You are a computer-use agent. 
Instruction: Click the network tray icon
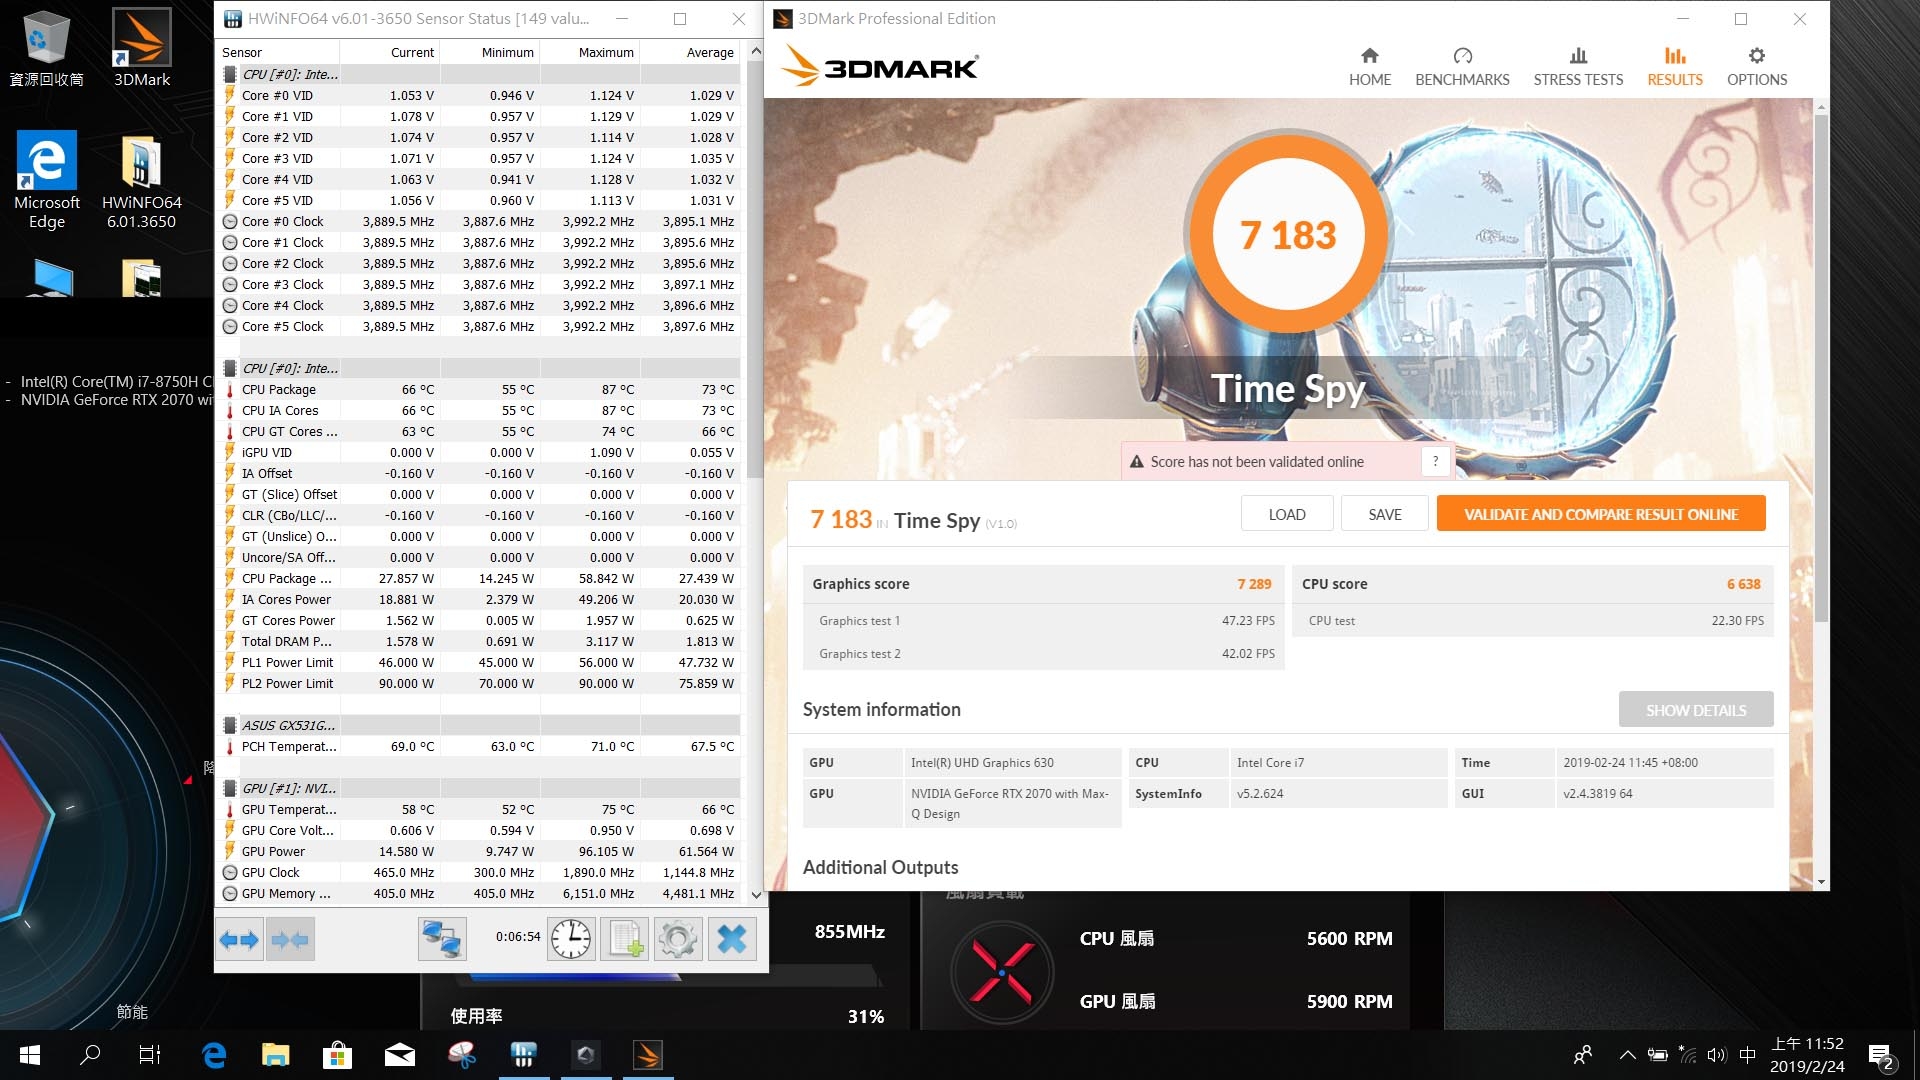(x=1688, y=1055)
